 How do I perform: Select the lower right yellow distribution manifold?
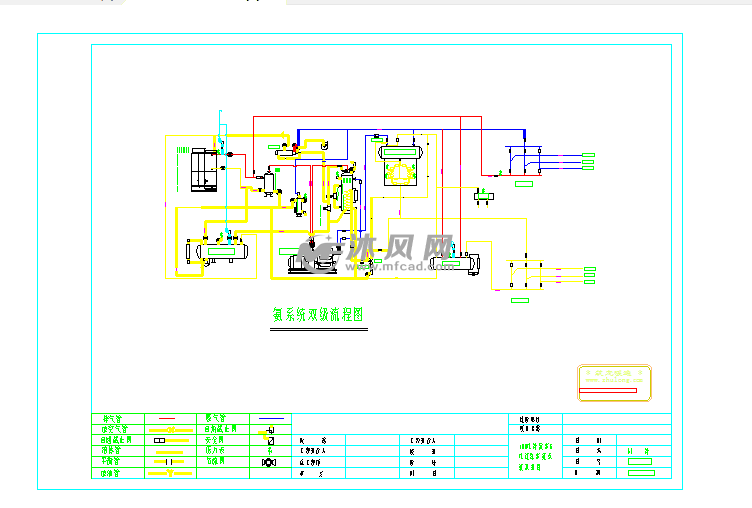pyautogui.click(x=524, y=271)
